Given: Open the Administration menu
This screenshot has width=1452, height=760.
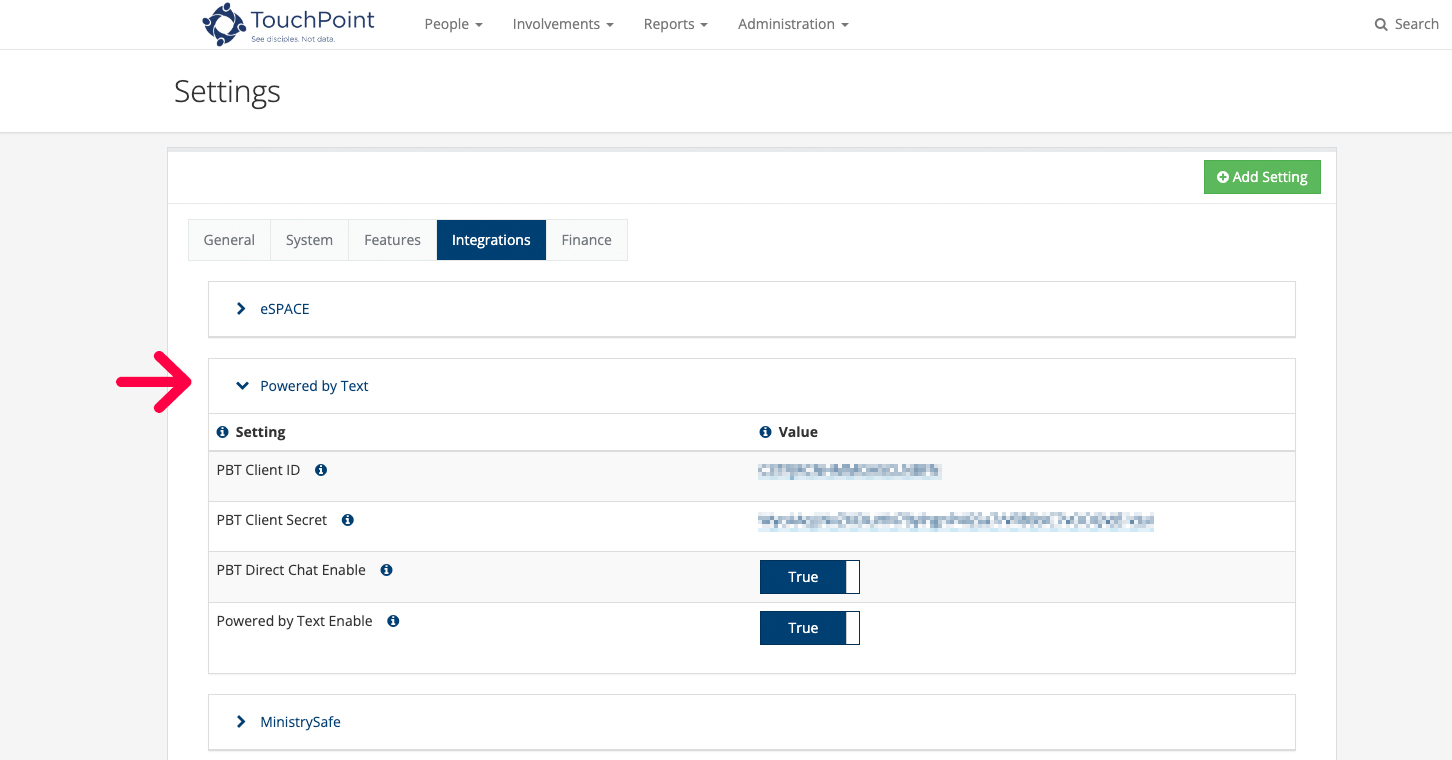Looking at the screenshot, I should click(x=793, y=23).
